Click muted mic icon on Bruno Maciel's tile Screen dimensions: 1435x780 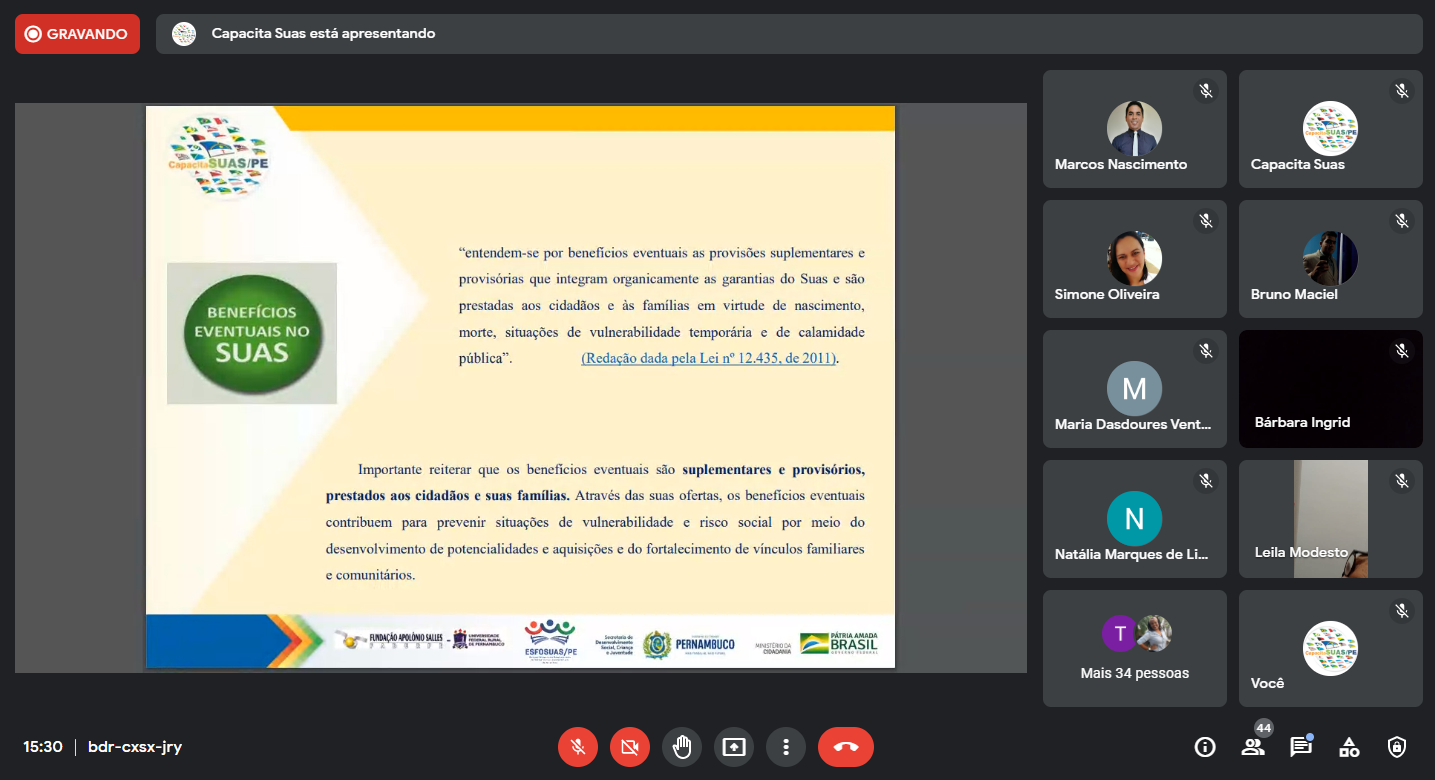pos(1402,221)
